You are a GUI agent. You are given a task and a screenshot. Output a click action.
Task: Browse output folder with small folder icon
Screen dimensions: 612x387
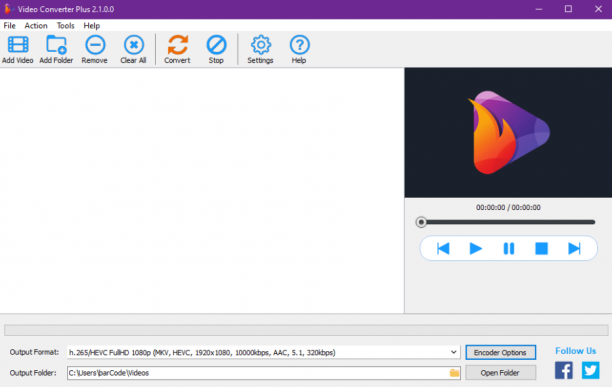tap(454, 373)
